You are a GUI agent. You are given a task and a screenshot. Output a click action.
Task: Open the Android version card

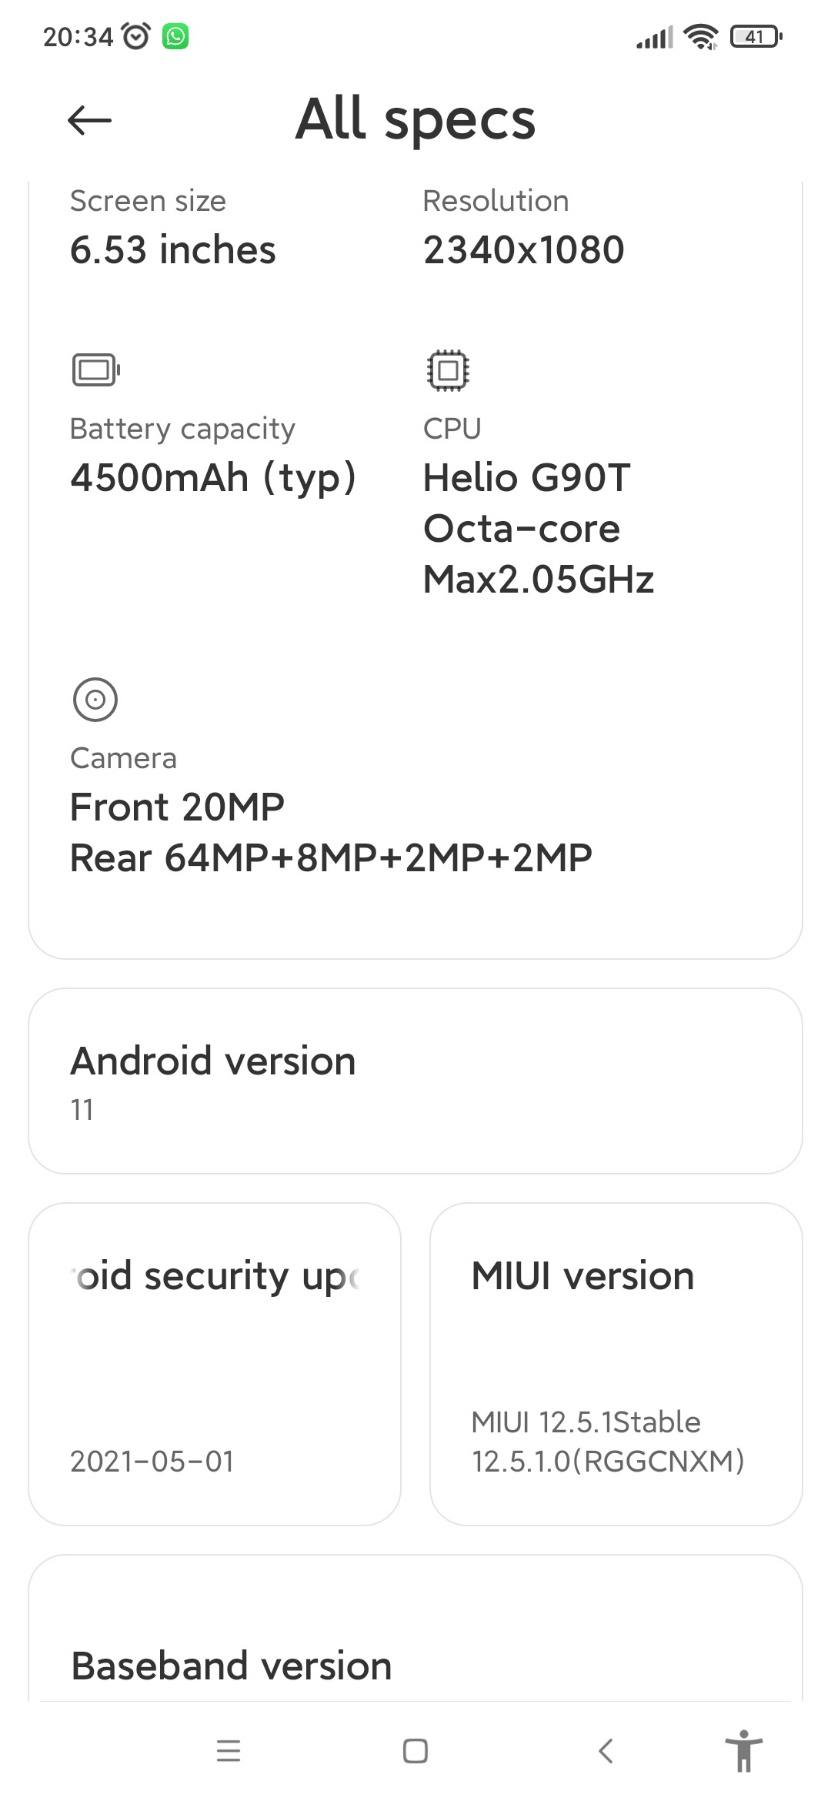(x=415, y=1081)
